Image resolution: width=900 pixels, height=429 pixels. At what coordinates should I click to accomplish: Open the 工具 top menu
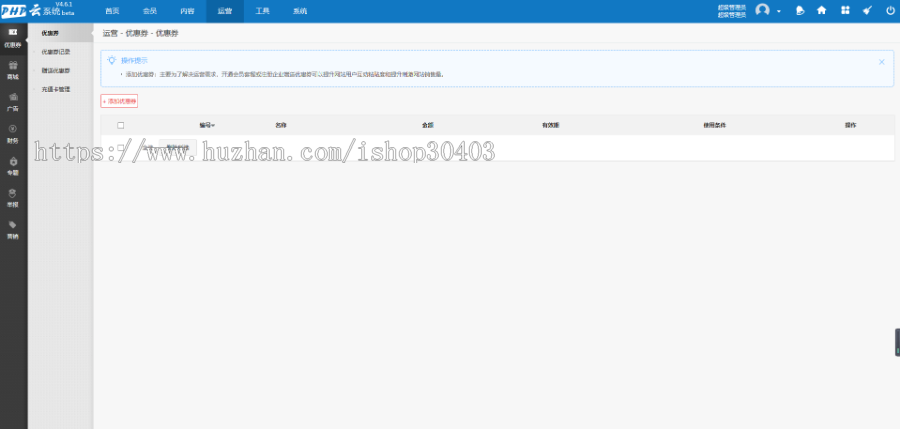point(262,11)
